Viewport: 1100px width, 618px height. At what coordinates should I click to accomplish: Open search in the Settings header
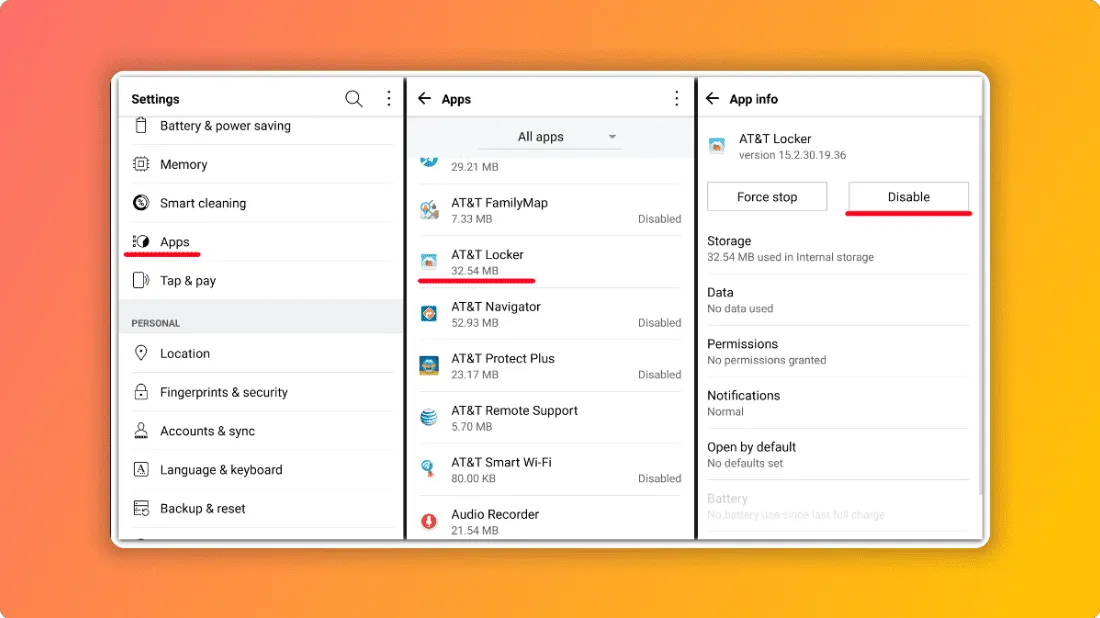click(x=354, y=99)
